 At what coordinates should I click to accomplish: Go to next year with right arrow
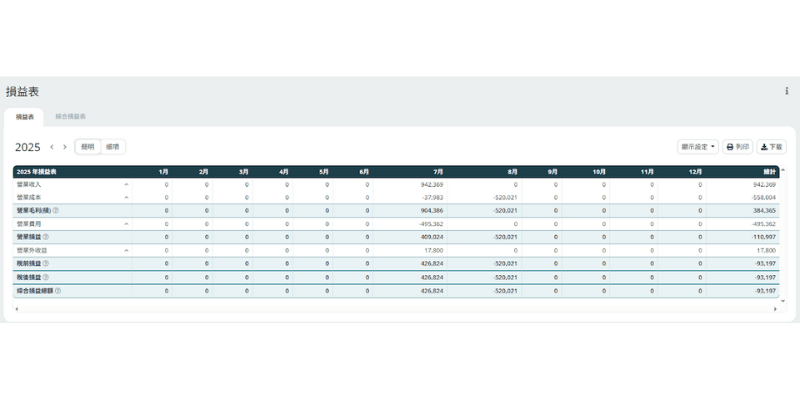click(x=65, y=147)
